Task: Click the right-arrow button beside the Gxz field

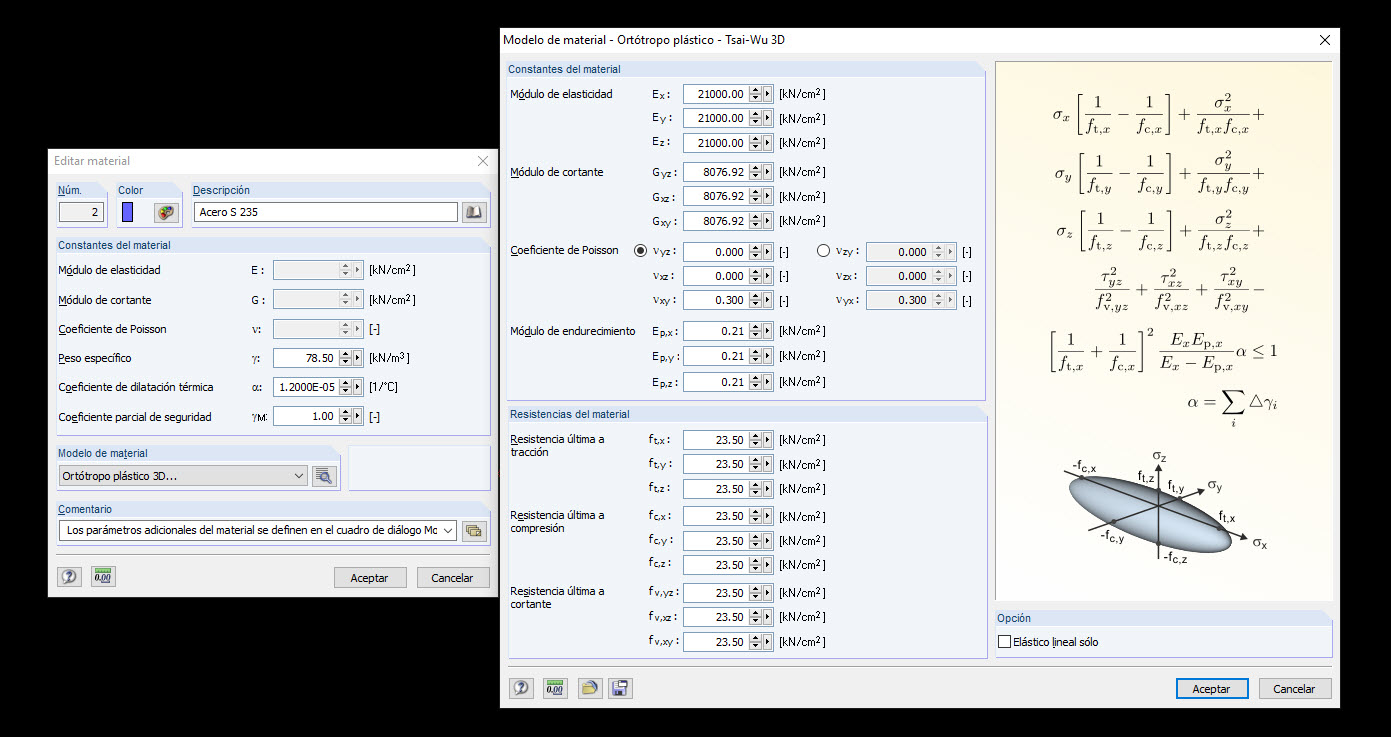Action: click(768, 196)
